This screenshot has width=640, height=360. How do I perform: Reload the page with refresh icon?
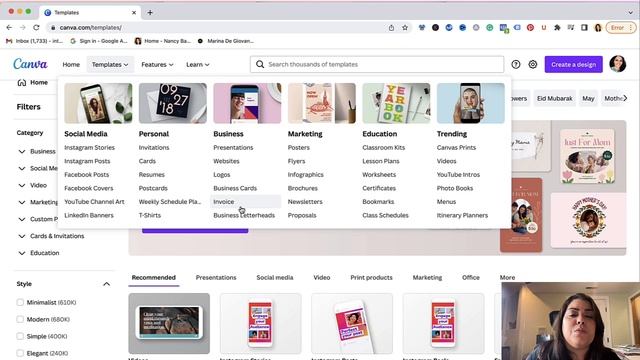pos(36,27)
